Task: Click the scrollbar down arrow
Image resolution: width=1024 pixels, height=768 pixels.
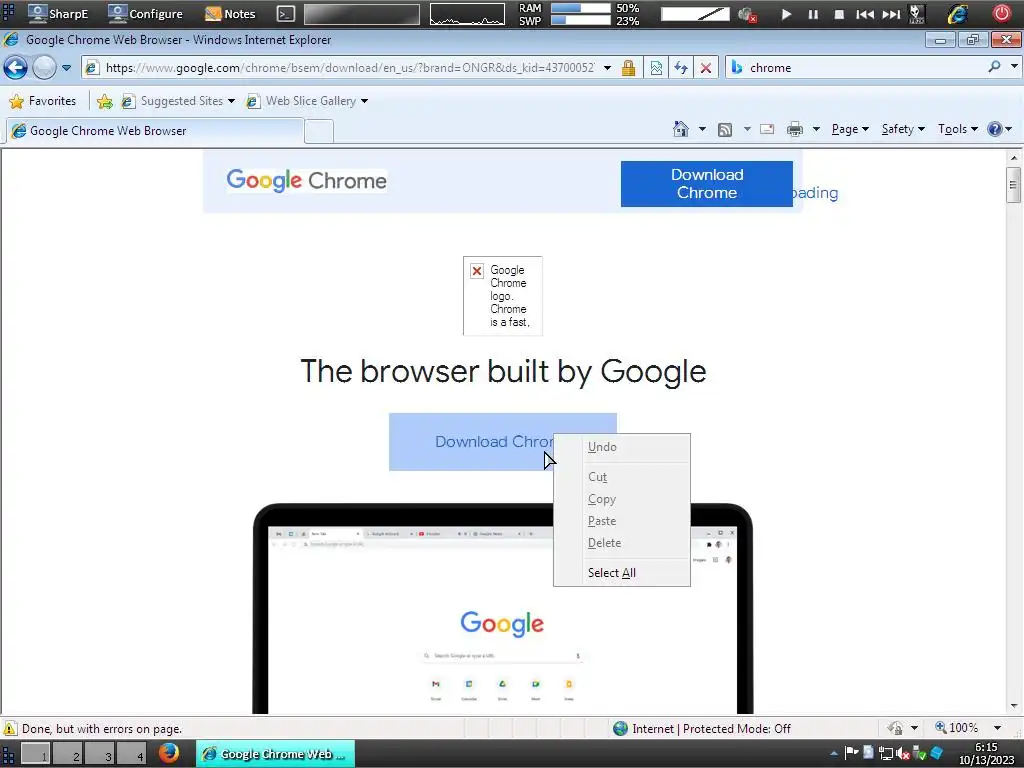Action: pos(1014,706)
